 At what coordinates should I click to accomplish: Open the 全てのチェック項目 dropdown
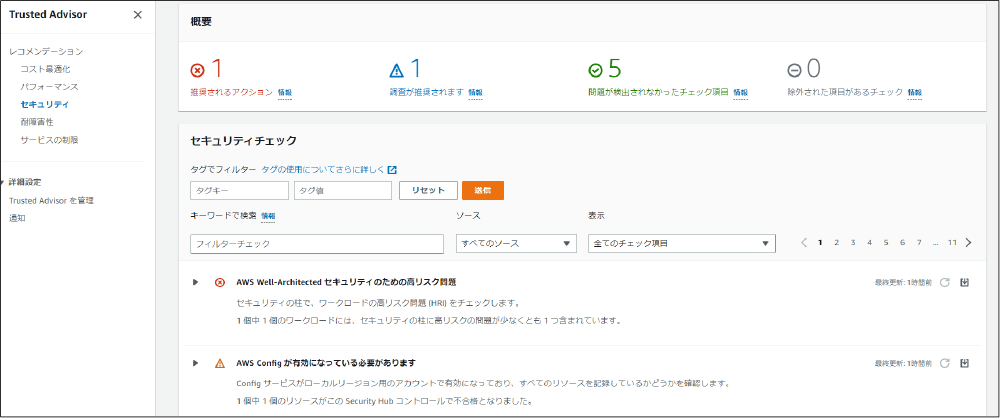[682, 244]
